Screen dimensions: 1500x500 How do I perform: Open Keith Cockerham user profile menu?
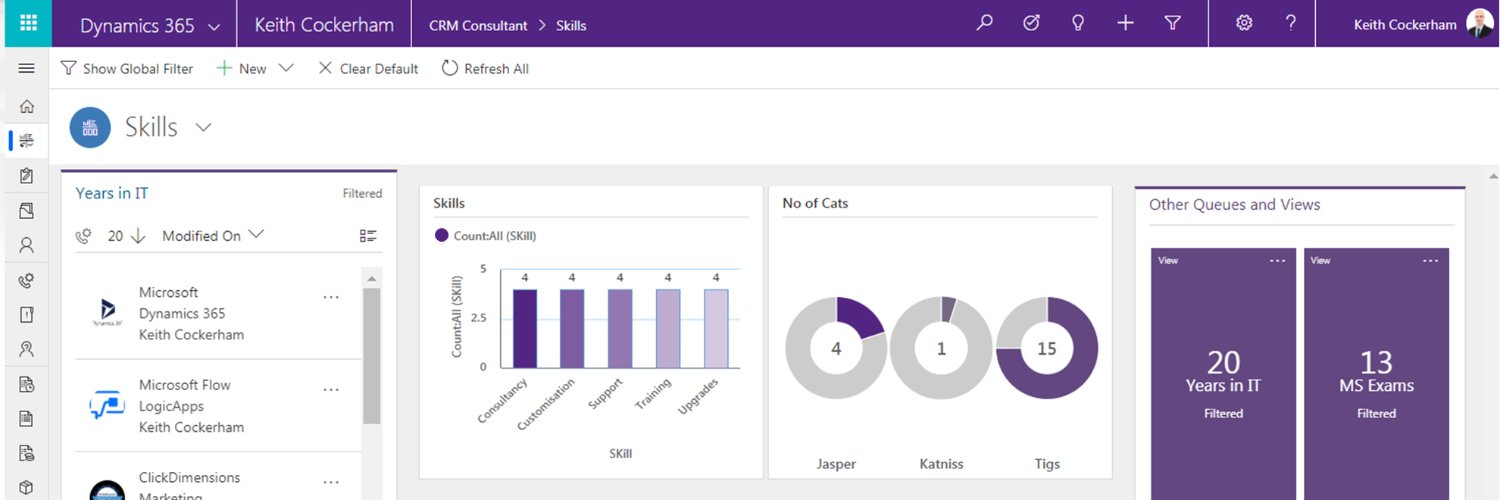[x=1422, y=24]
